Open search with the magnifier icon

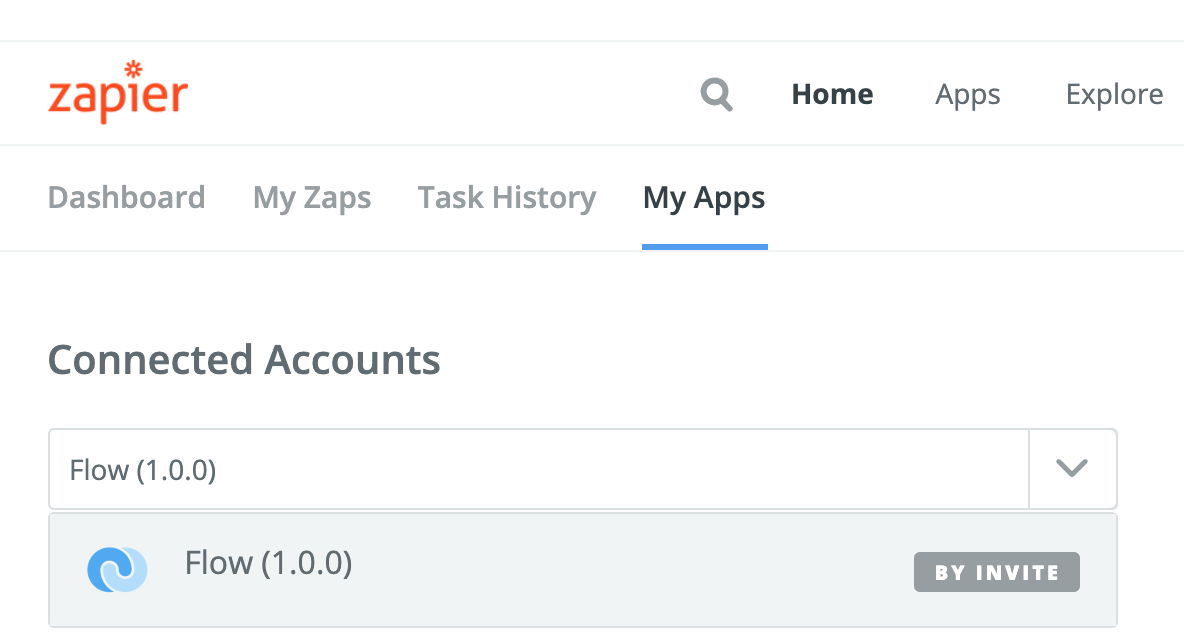(716, 94)
